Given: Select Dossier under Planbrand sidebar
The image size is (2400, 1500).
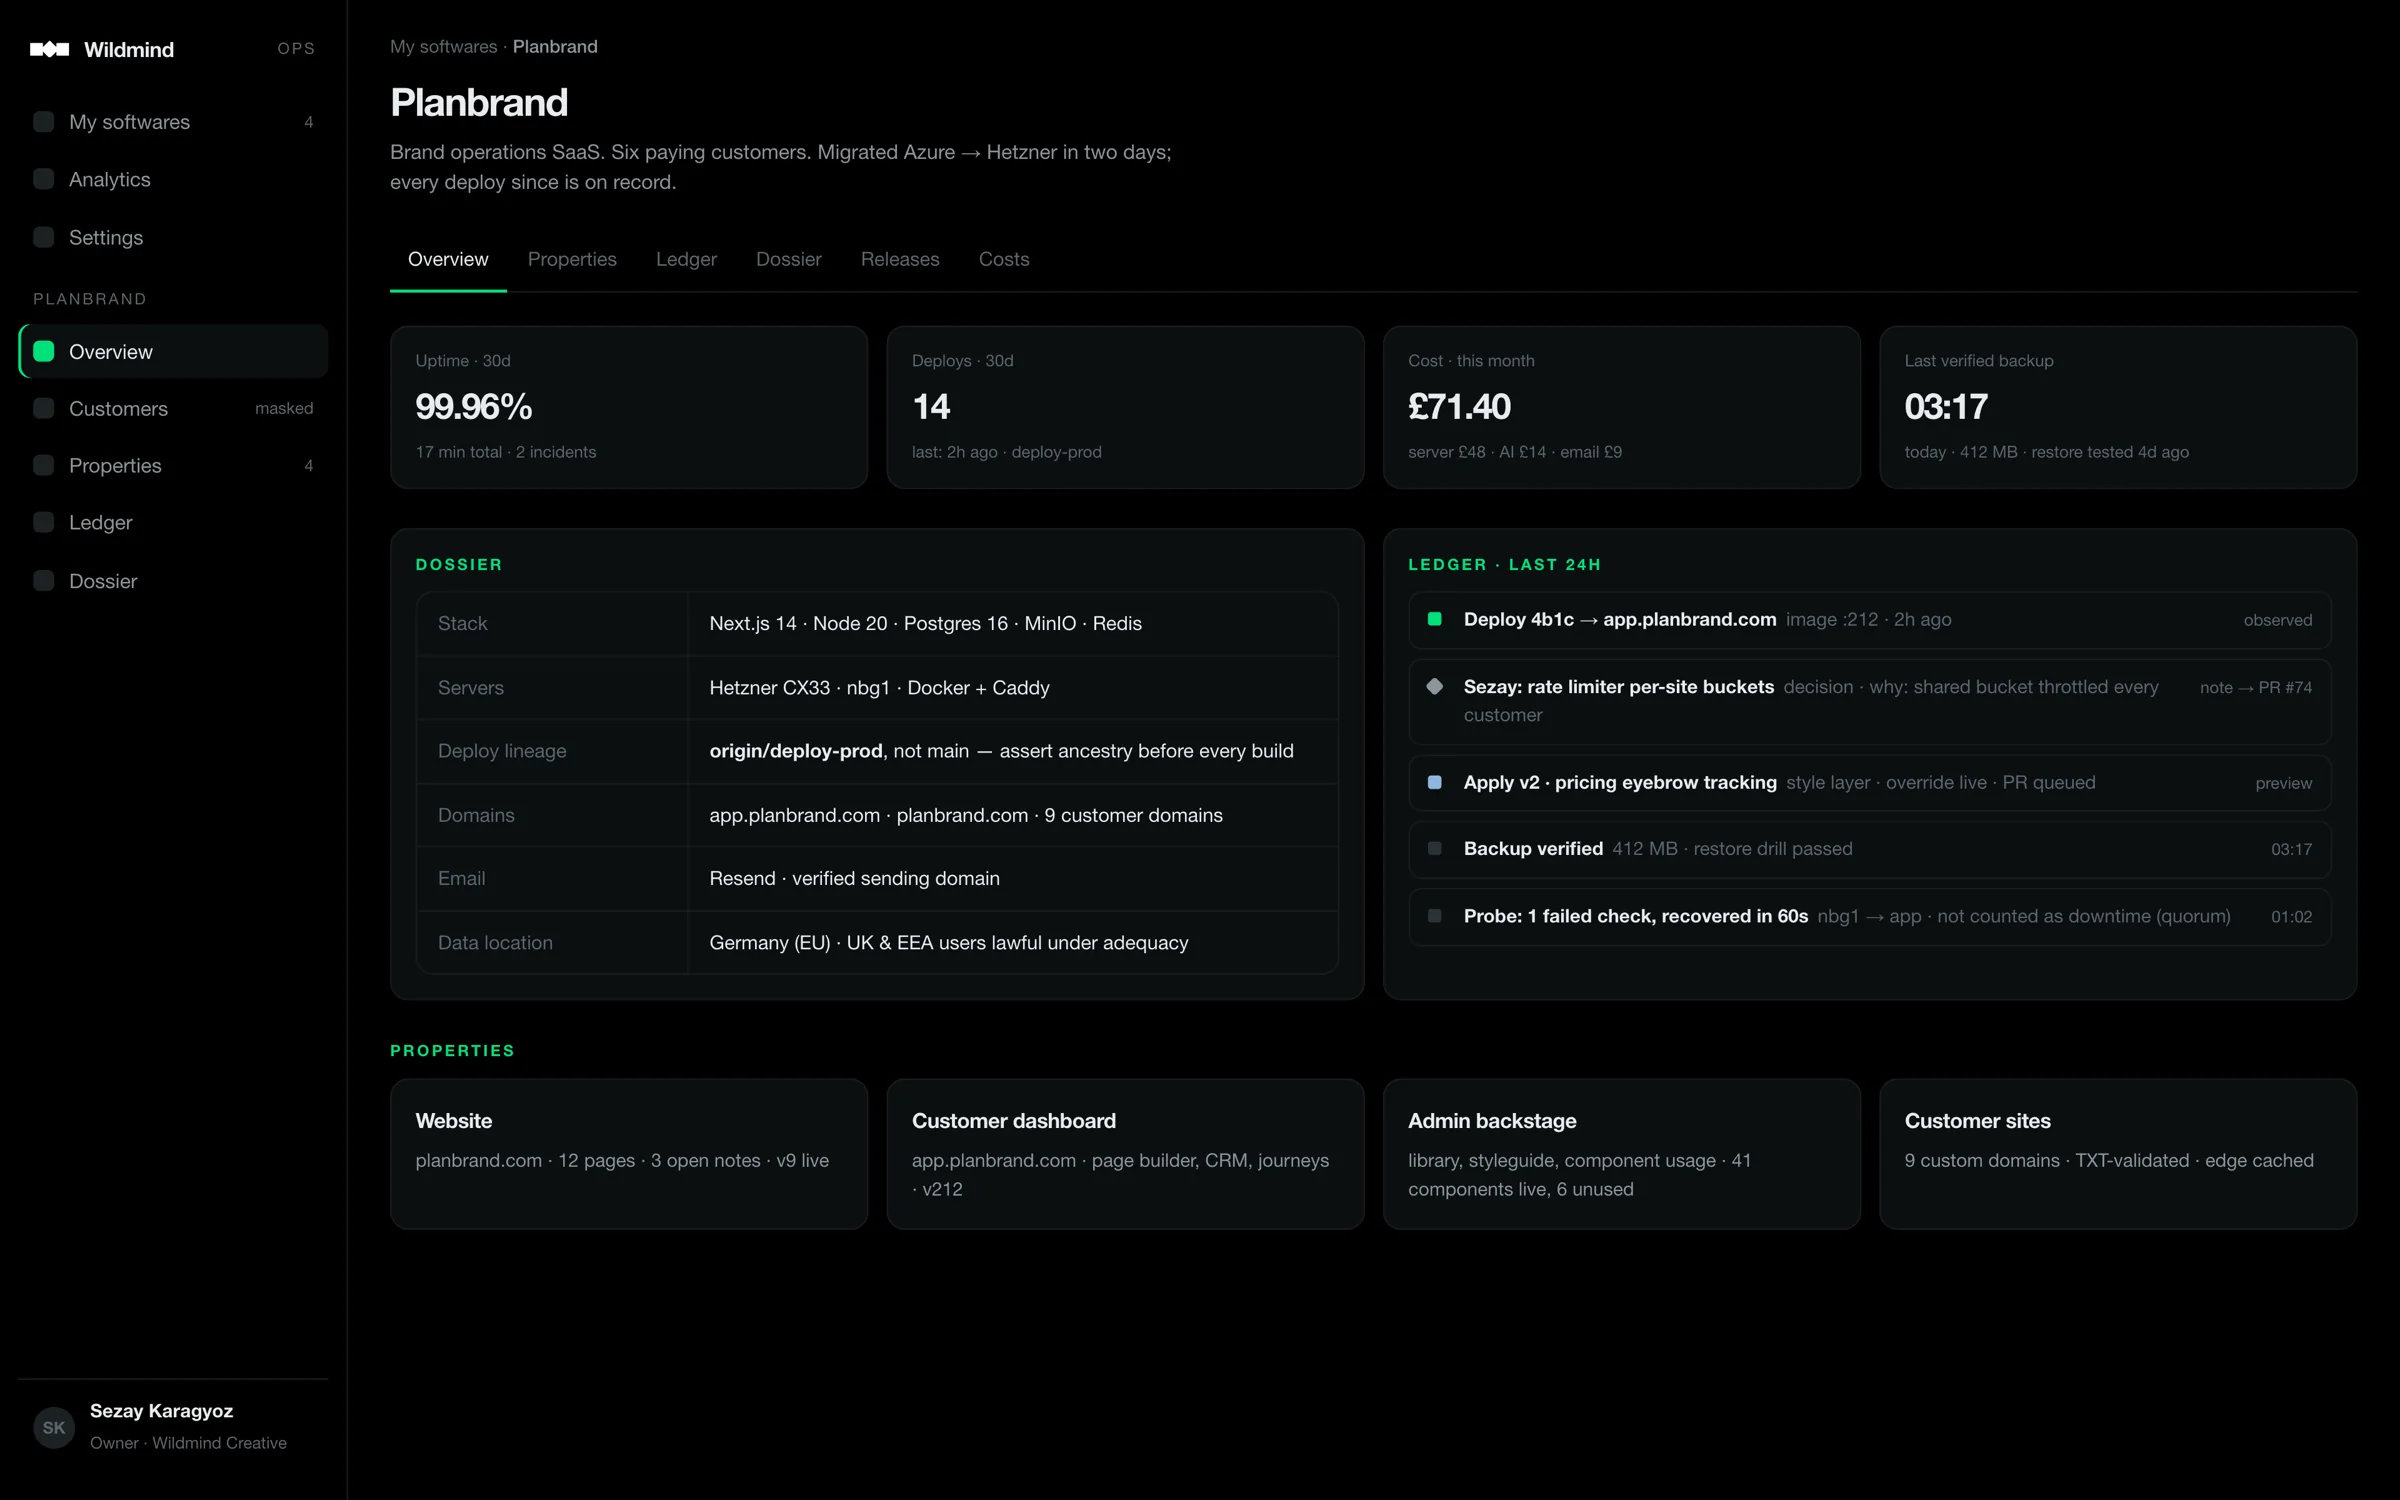Looking at the screenshot, I should click(x=173, y=581).
